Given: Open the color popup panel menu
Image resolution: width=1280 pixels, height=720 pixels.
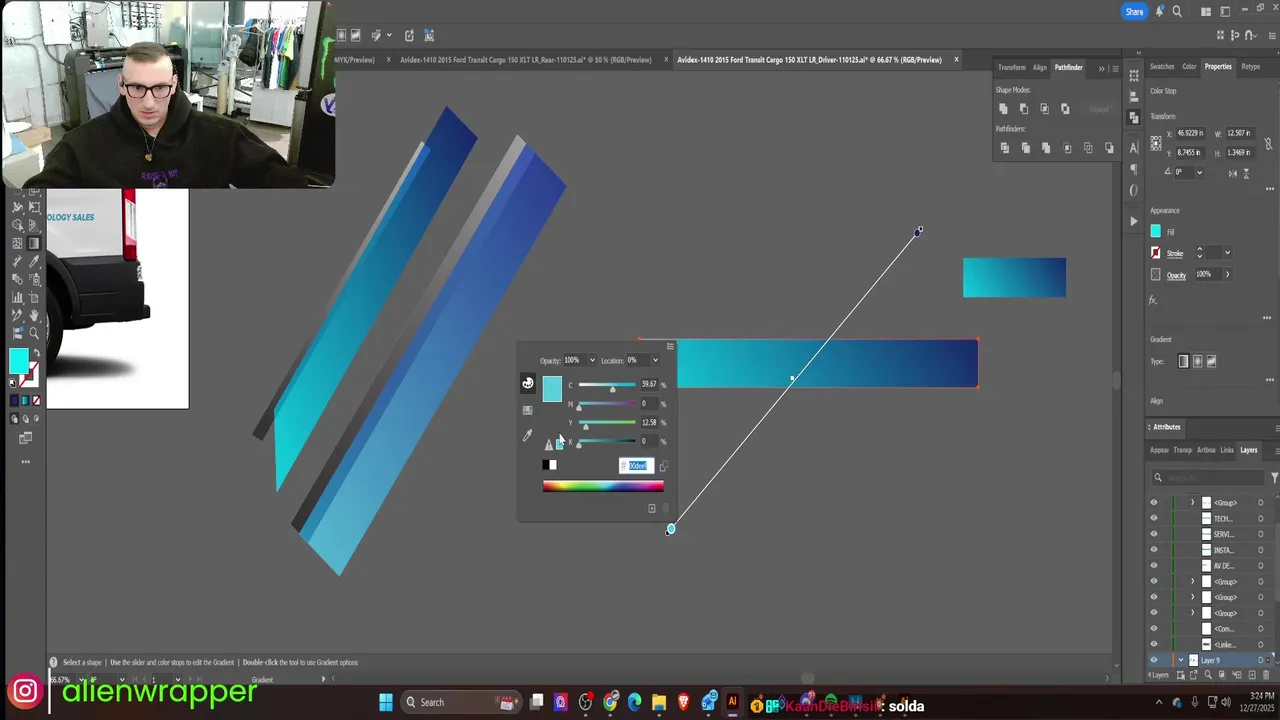Looking at the screenshot, I should coord(670,346).
